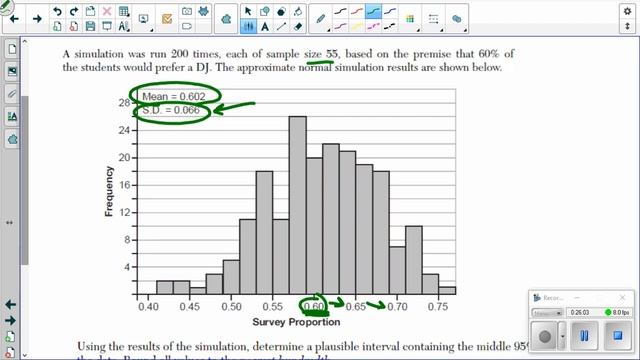Click the scrollbar up arrow at top
The height and width of the screenshot is (360, 640).
pos(24,42)
